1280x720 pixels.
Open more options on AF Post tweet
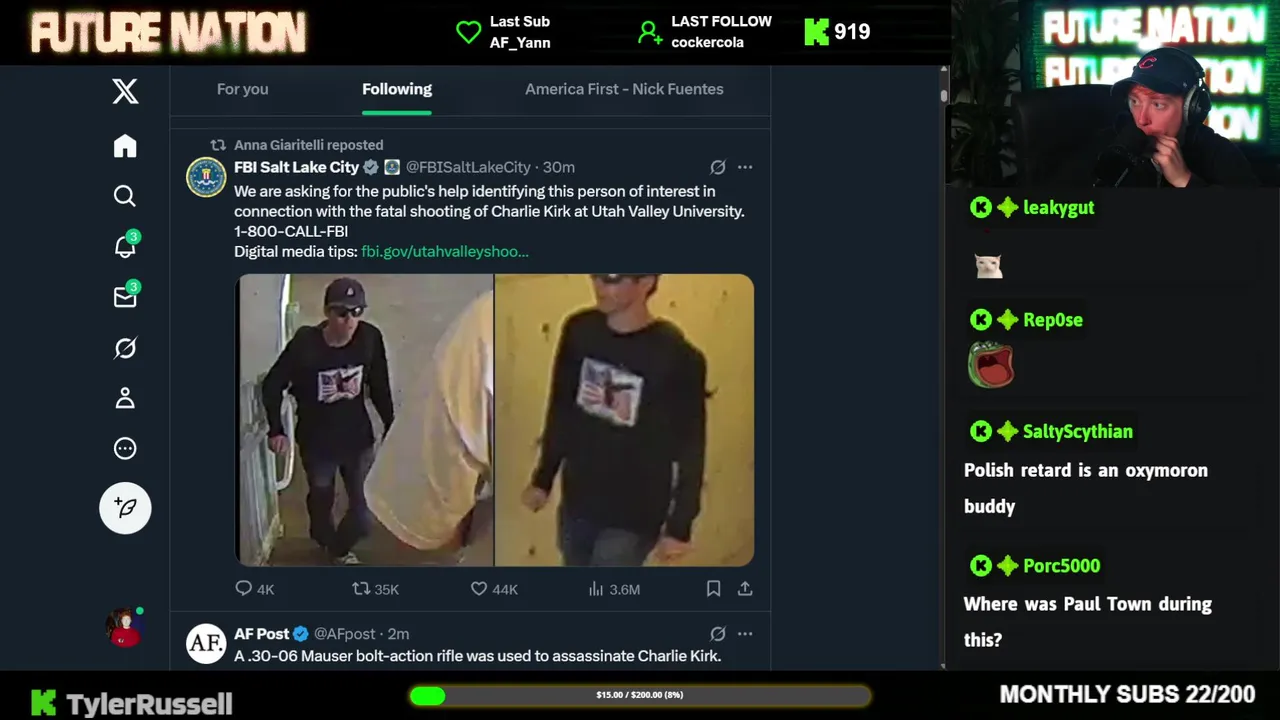tap(745, 634)
